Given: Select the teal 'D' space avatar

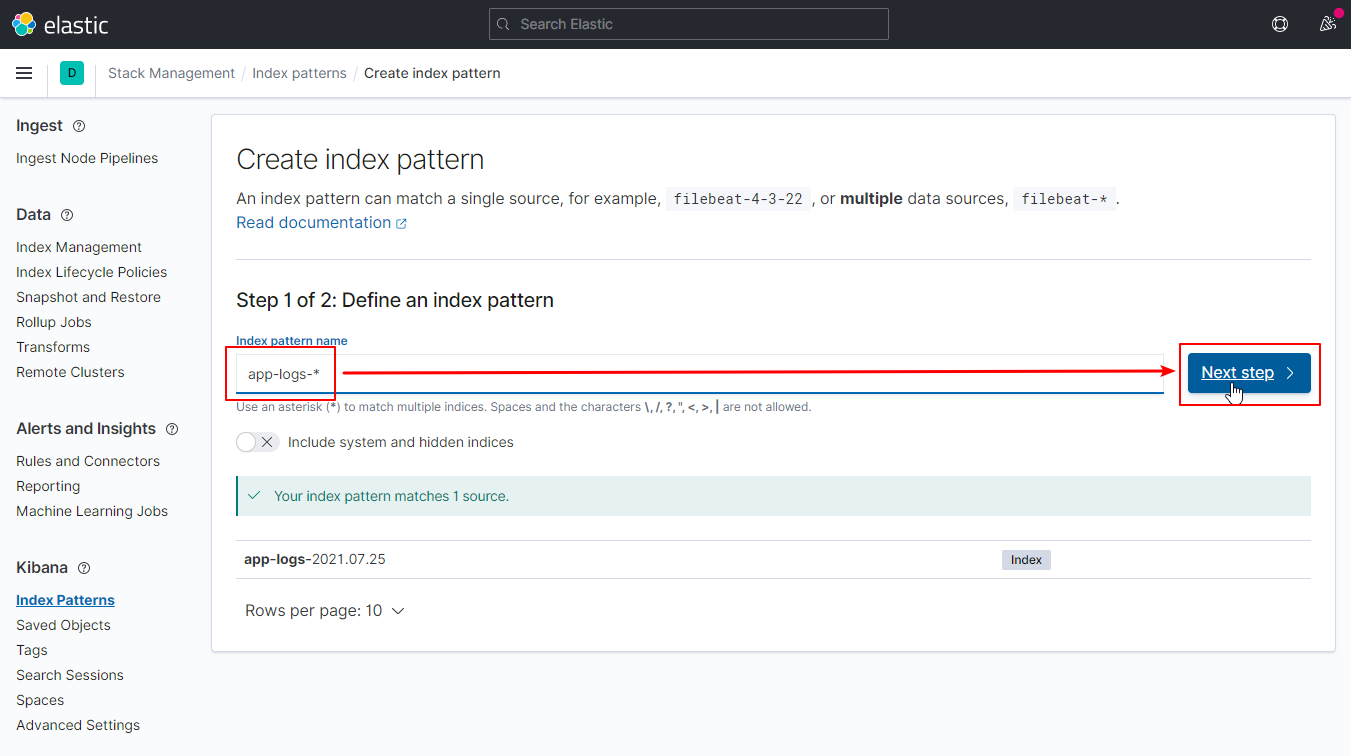Looking at the screenshot, I should pos(71,73).
